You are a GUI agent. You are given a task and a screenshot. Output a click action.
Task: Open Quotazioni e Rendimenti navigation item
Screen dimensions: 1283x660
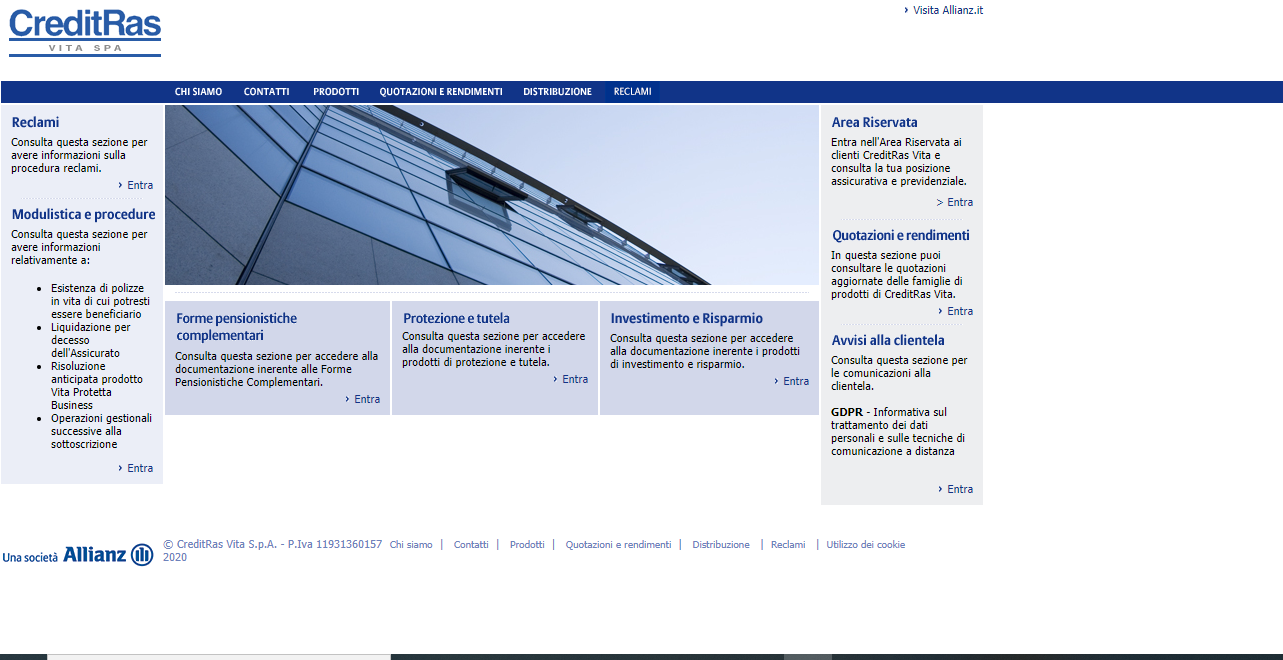pos(440,92)
